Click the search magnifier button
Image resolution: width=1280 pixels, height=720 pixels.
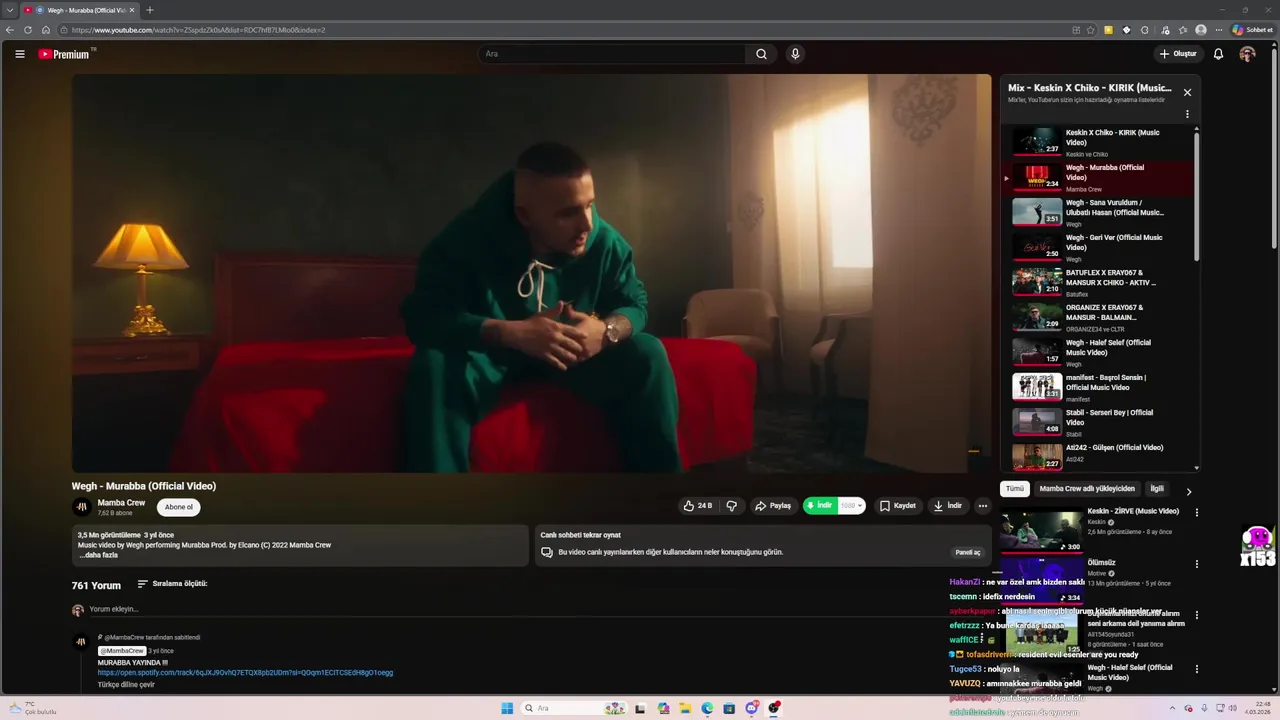click(x=761, y=54)
